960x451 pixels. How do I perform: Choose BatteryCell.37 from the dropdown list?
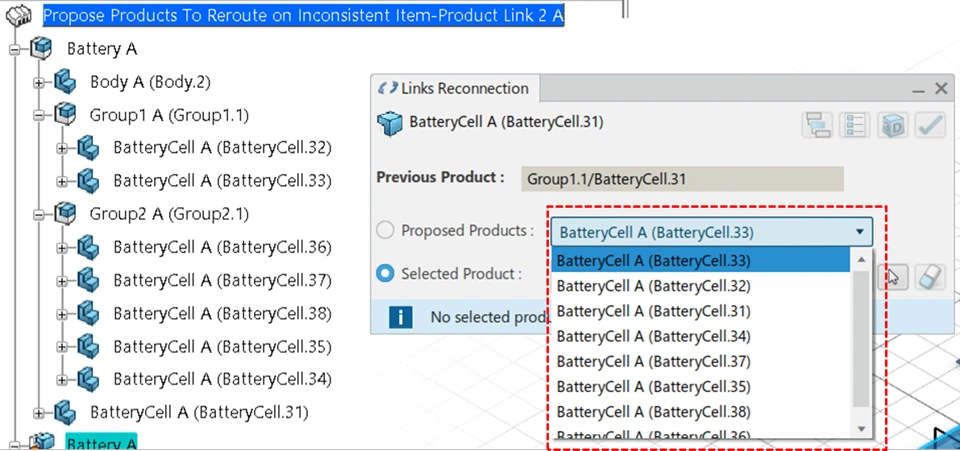(x=653, y=361)
